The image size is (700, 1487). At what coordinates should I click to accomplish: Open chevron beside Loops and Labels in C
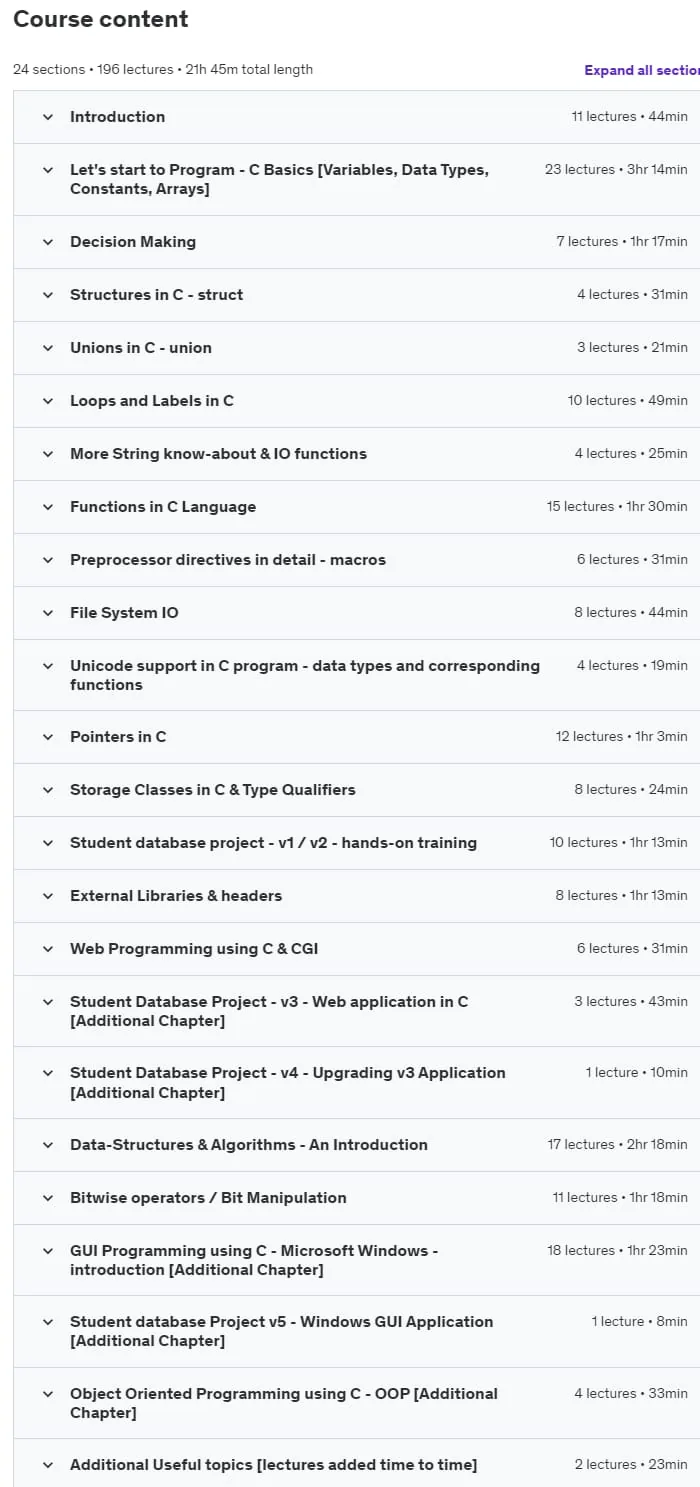point(47,401)
